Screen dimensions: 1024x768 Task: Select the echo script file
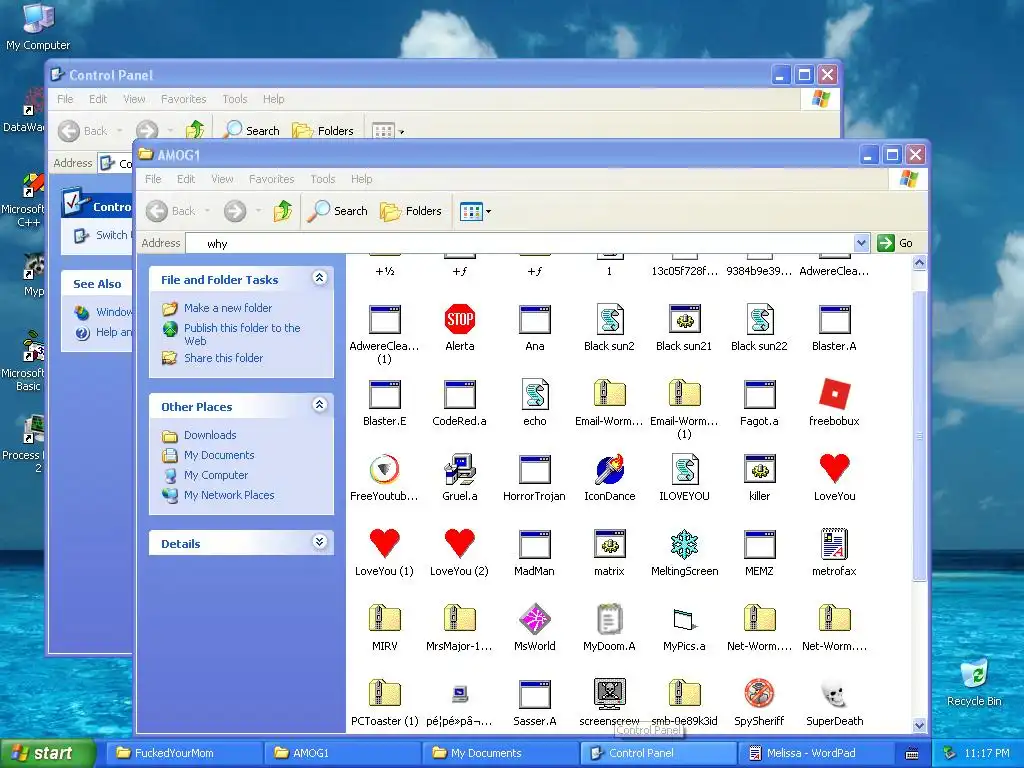click(534, 394)
